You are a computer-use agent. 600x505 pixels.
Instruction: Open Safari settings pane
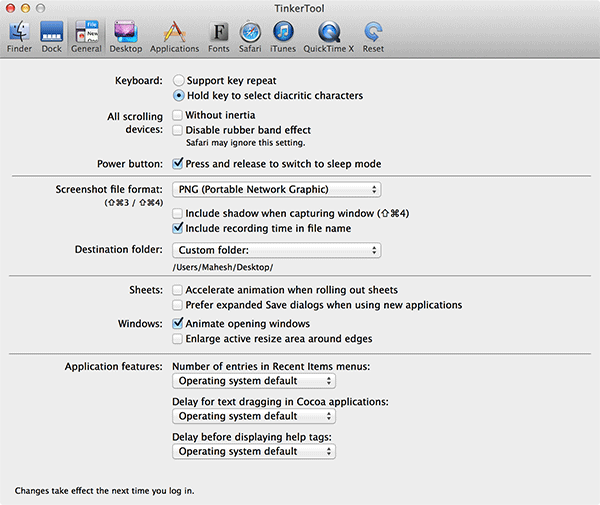click(x=250, y=35)
